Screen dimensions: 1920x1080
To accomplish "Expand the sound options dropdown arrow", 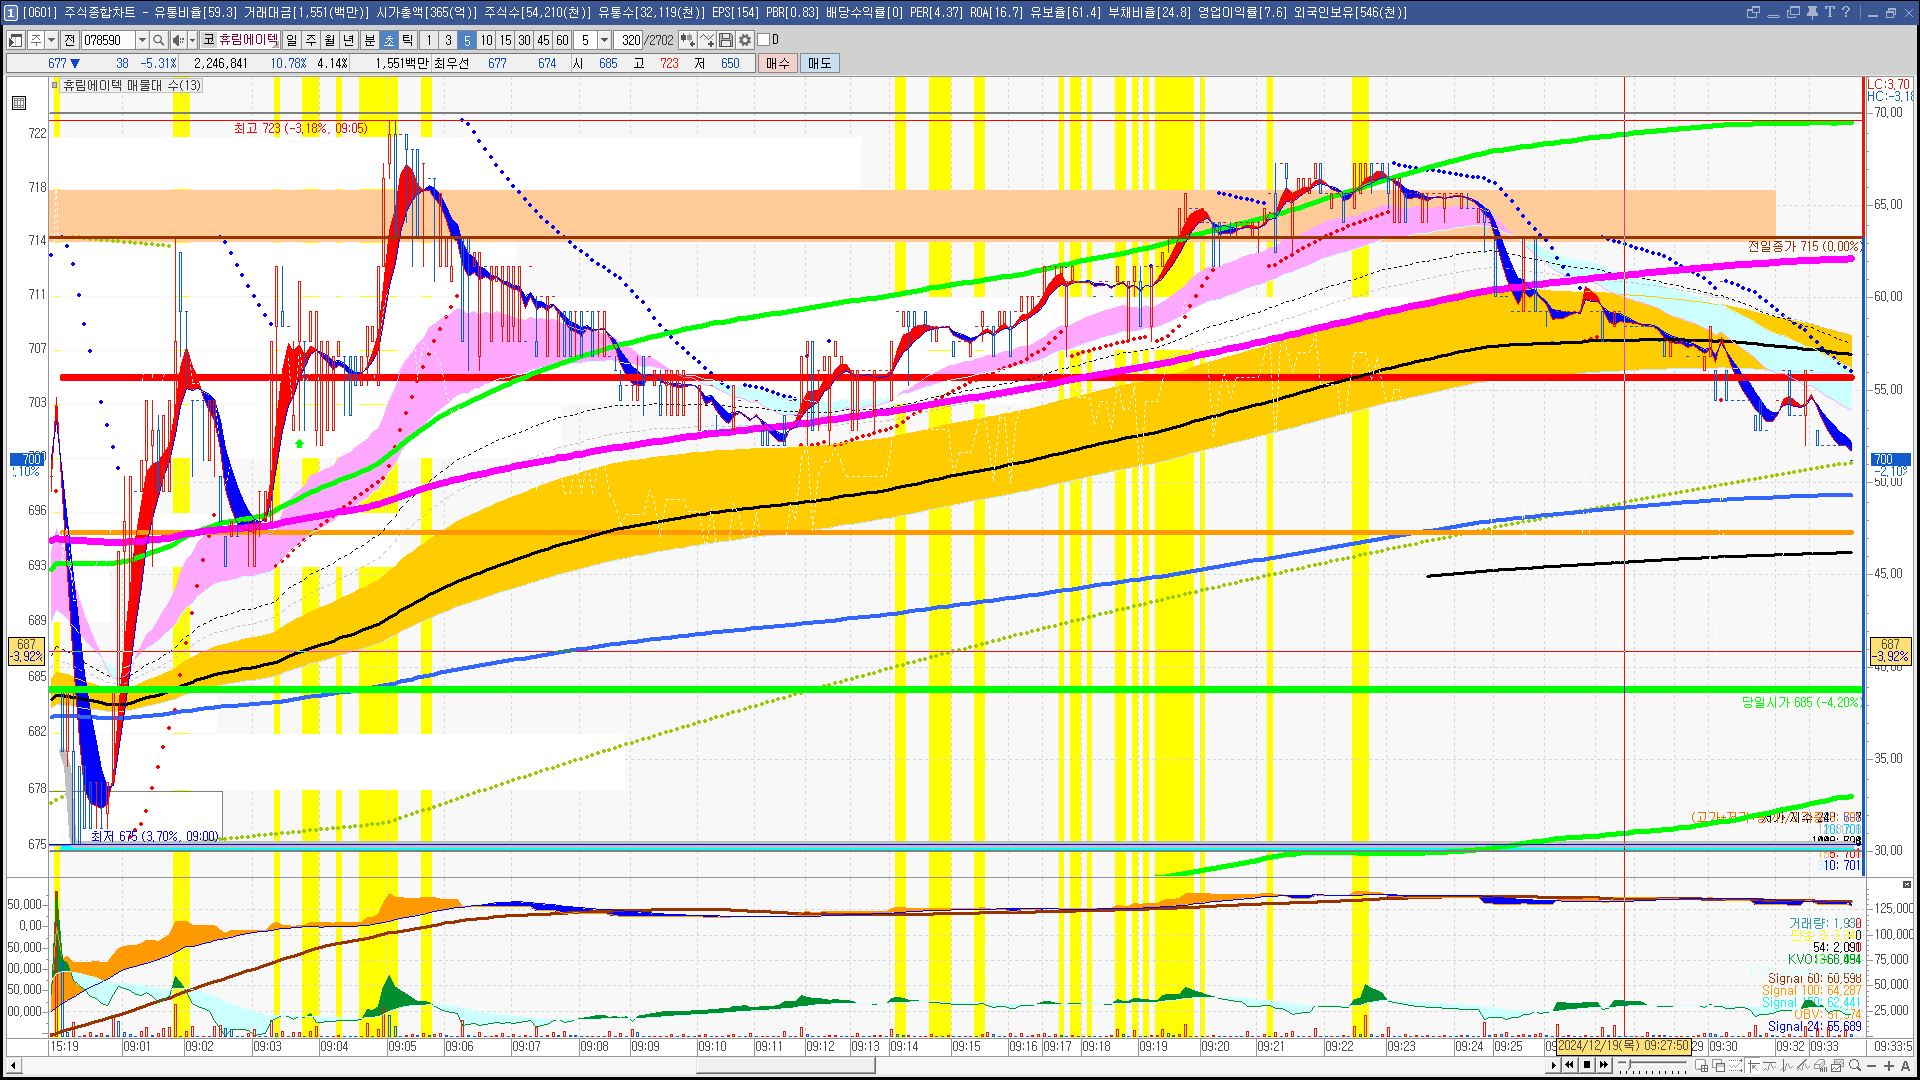I will pos(190,40).
